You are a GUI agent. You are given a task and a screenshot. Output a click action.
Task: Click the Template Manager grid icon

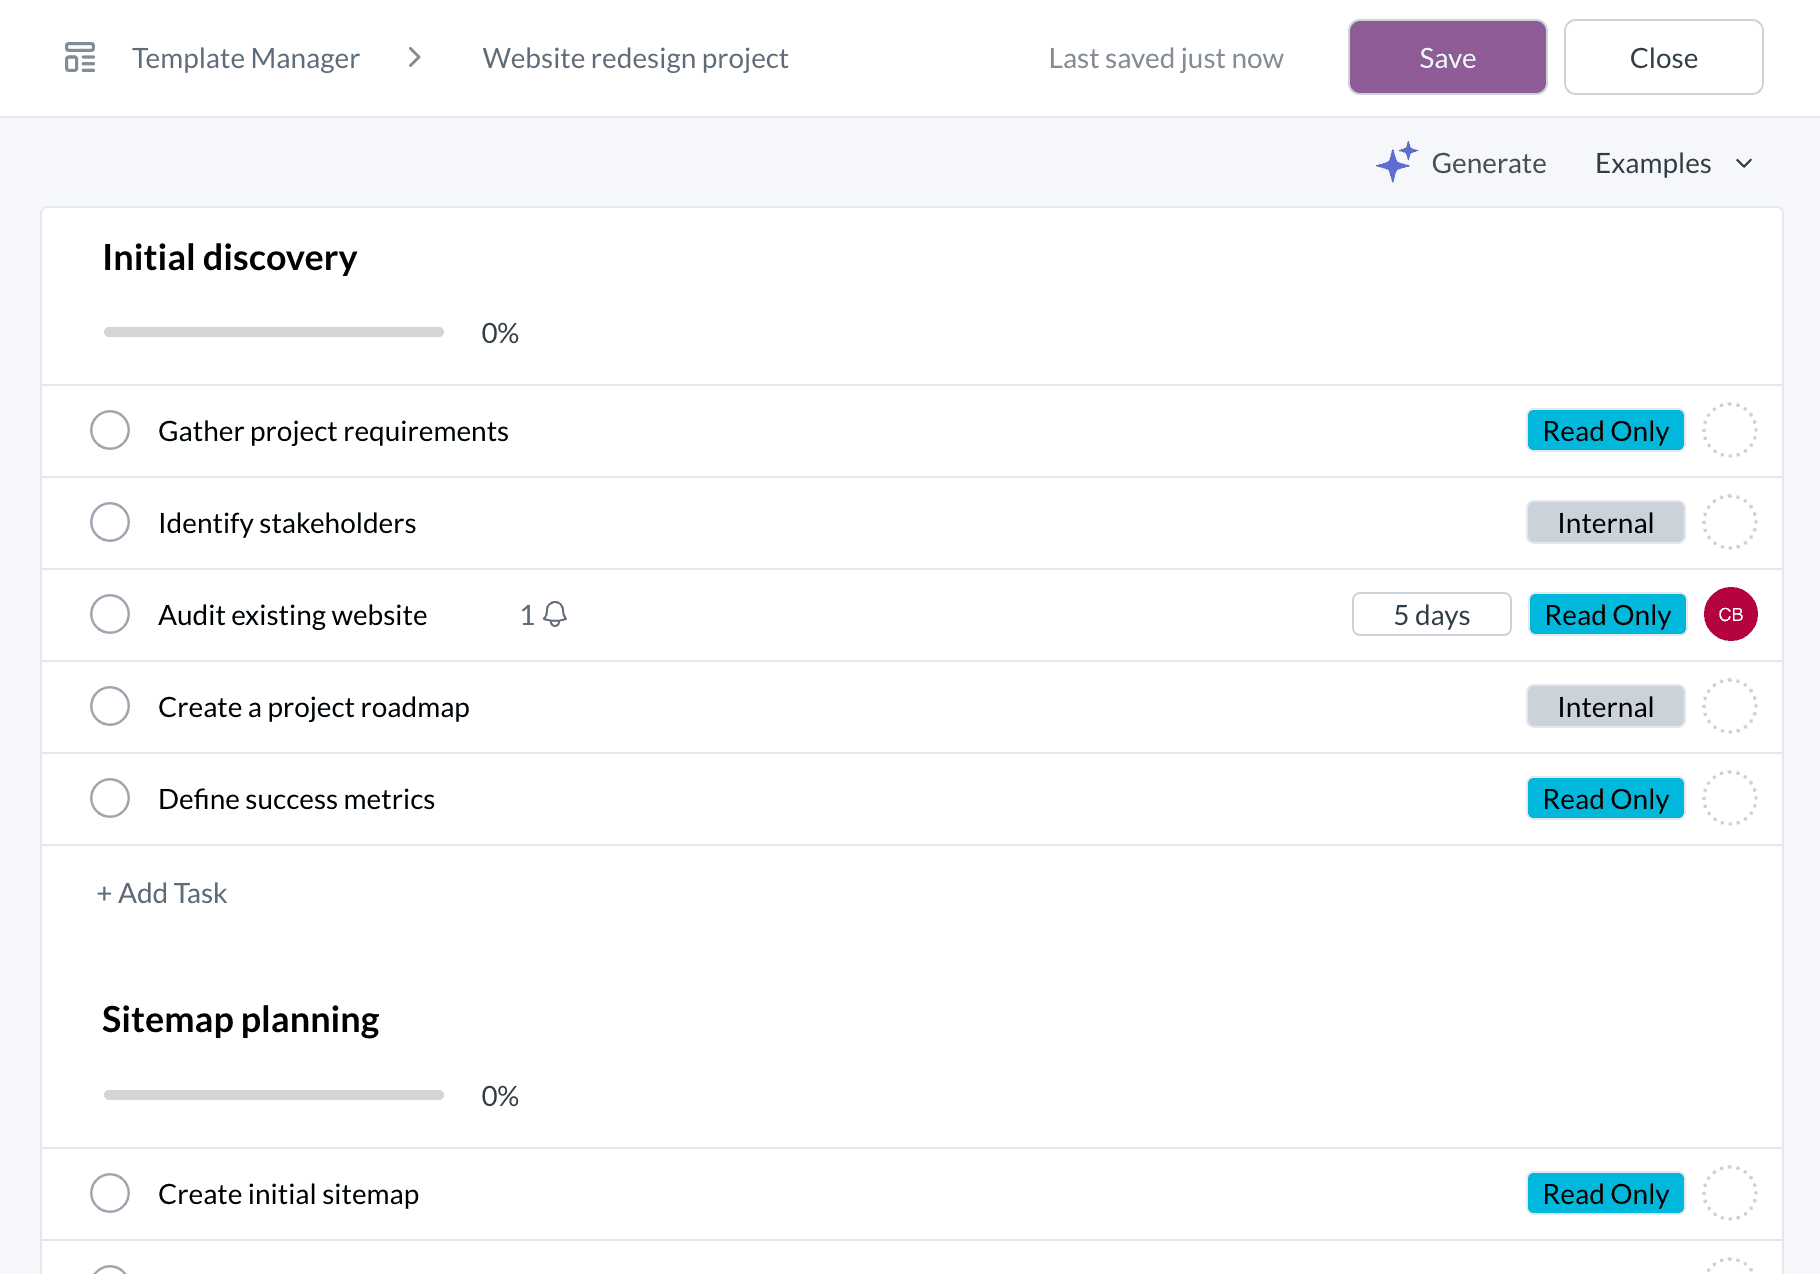(x=79, y=57)
